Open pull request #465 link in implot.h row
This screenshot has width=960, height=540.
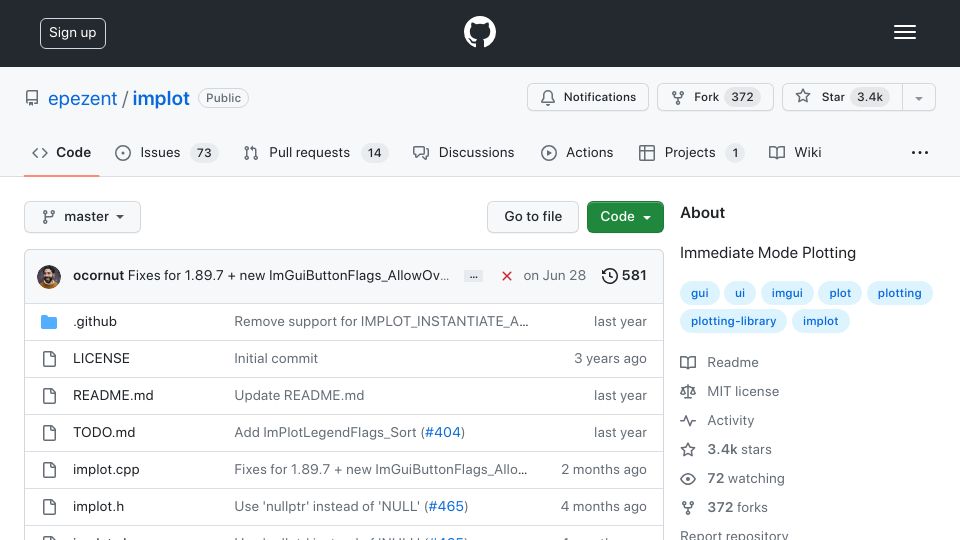tap(446, 506)
